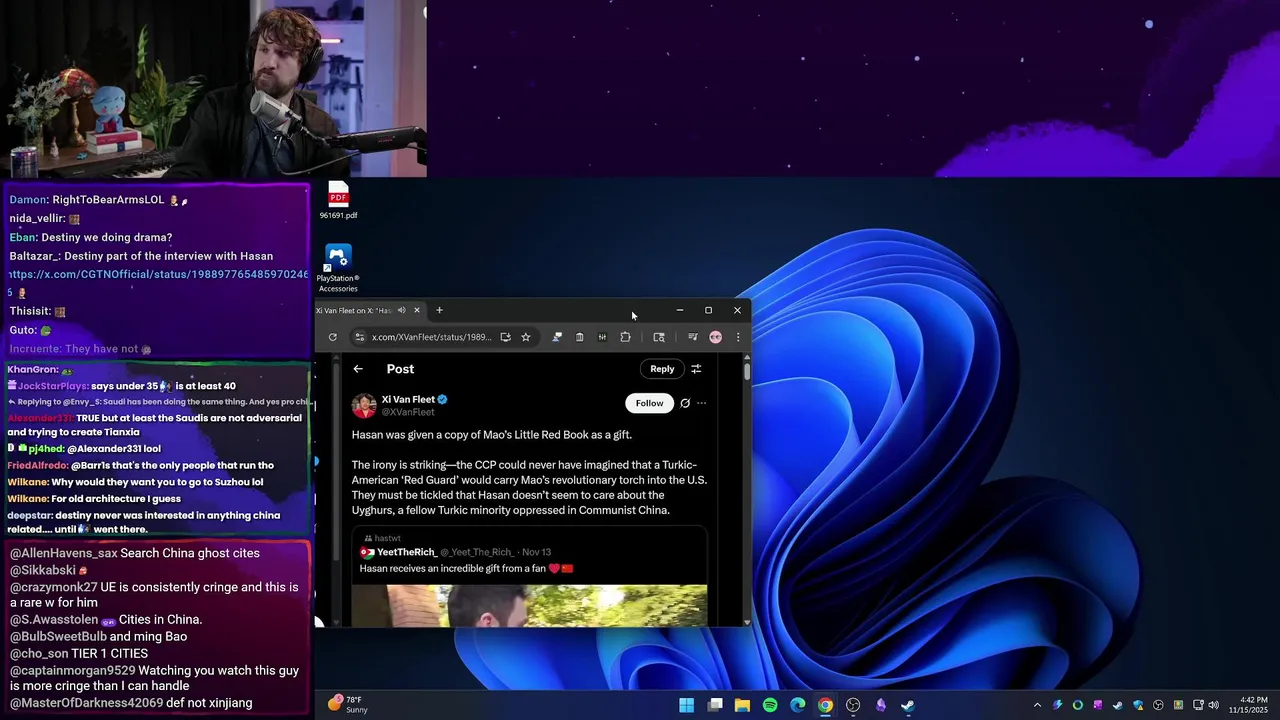Open Microsoft Edge from the taskbar

pyautogui.click(x=797, y=705)
